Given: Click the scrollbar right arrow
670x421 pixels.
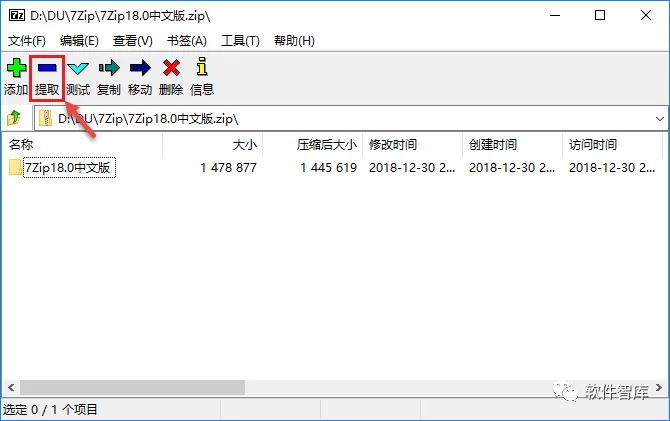Looking at the screenshot, I should tap(658, 388).
